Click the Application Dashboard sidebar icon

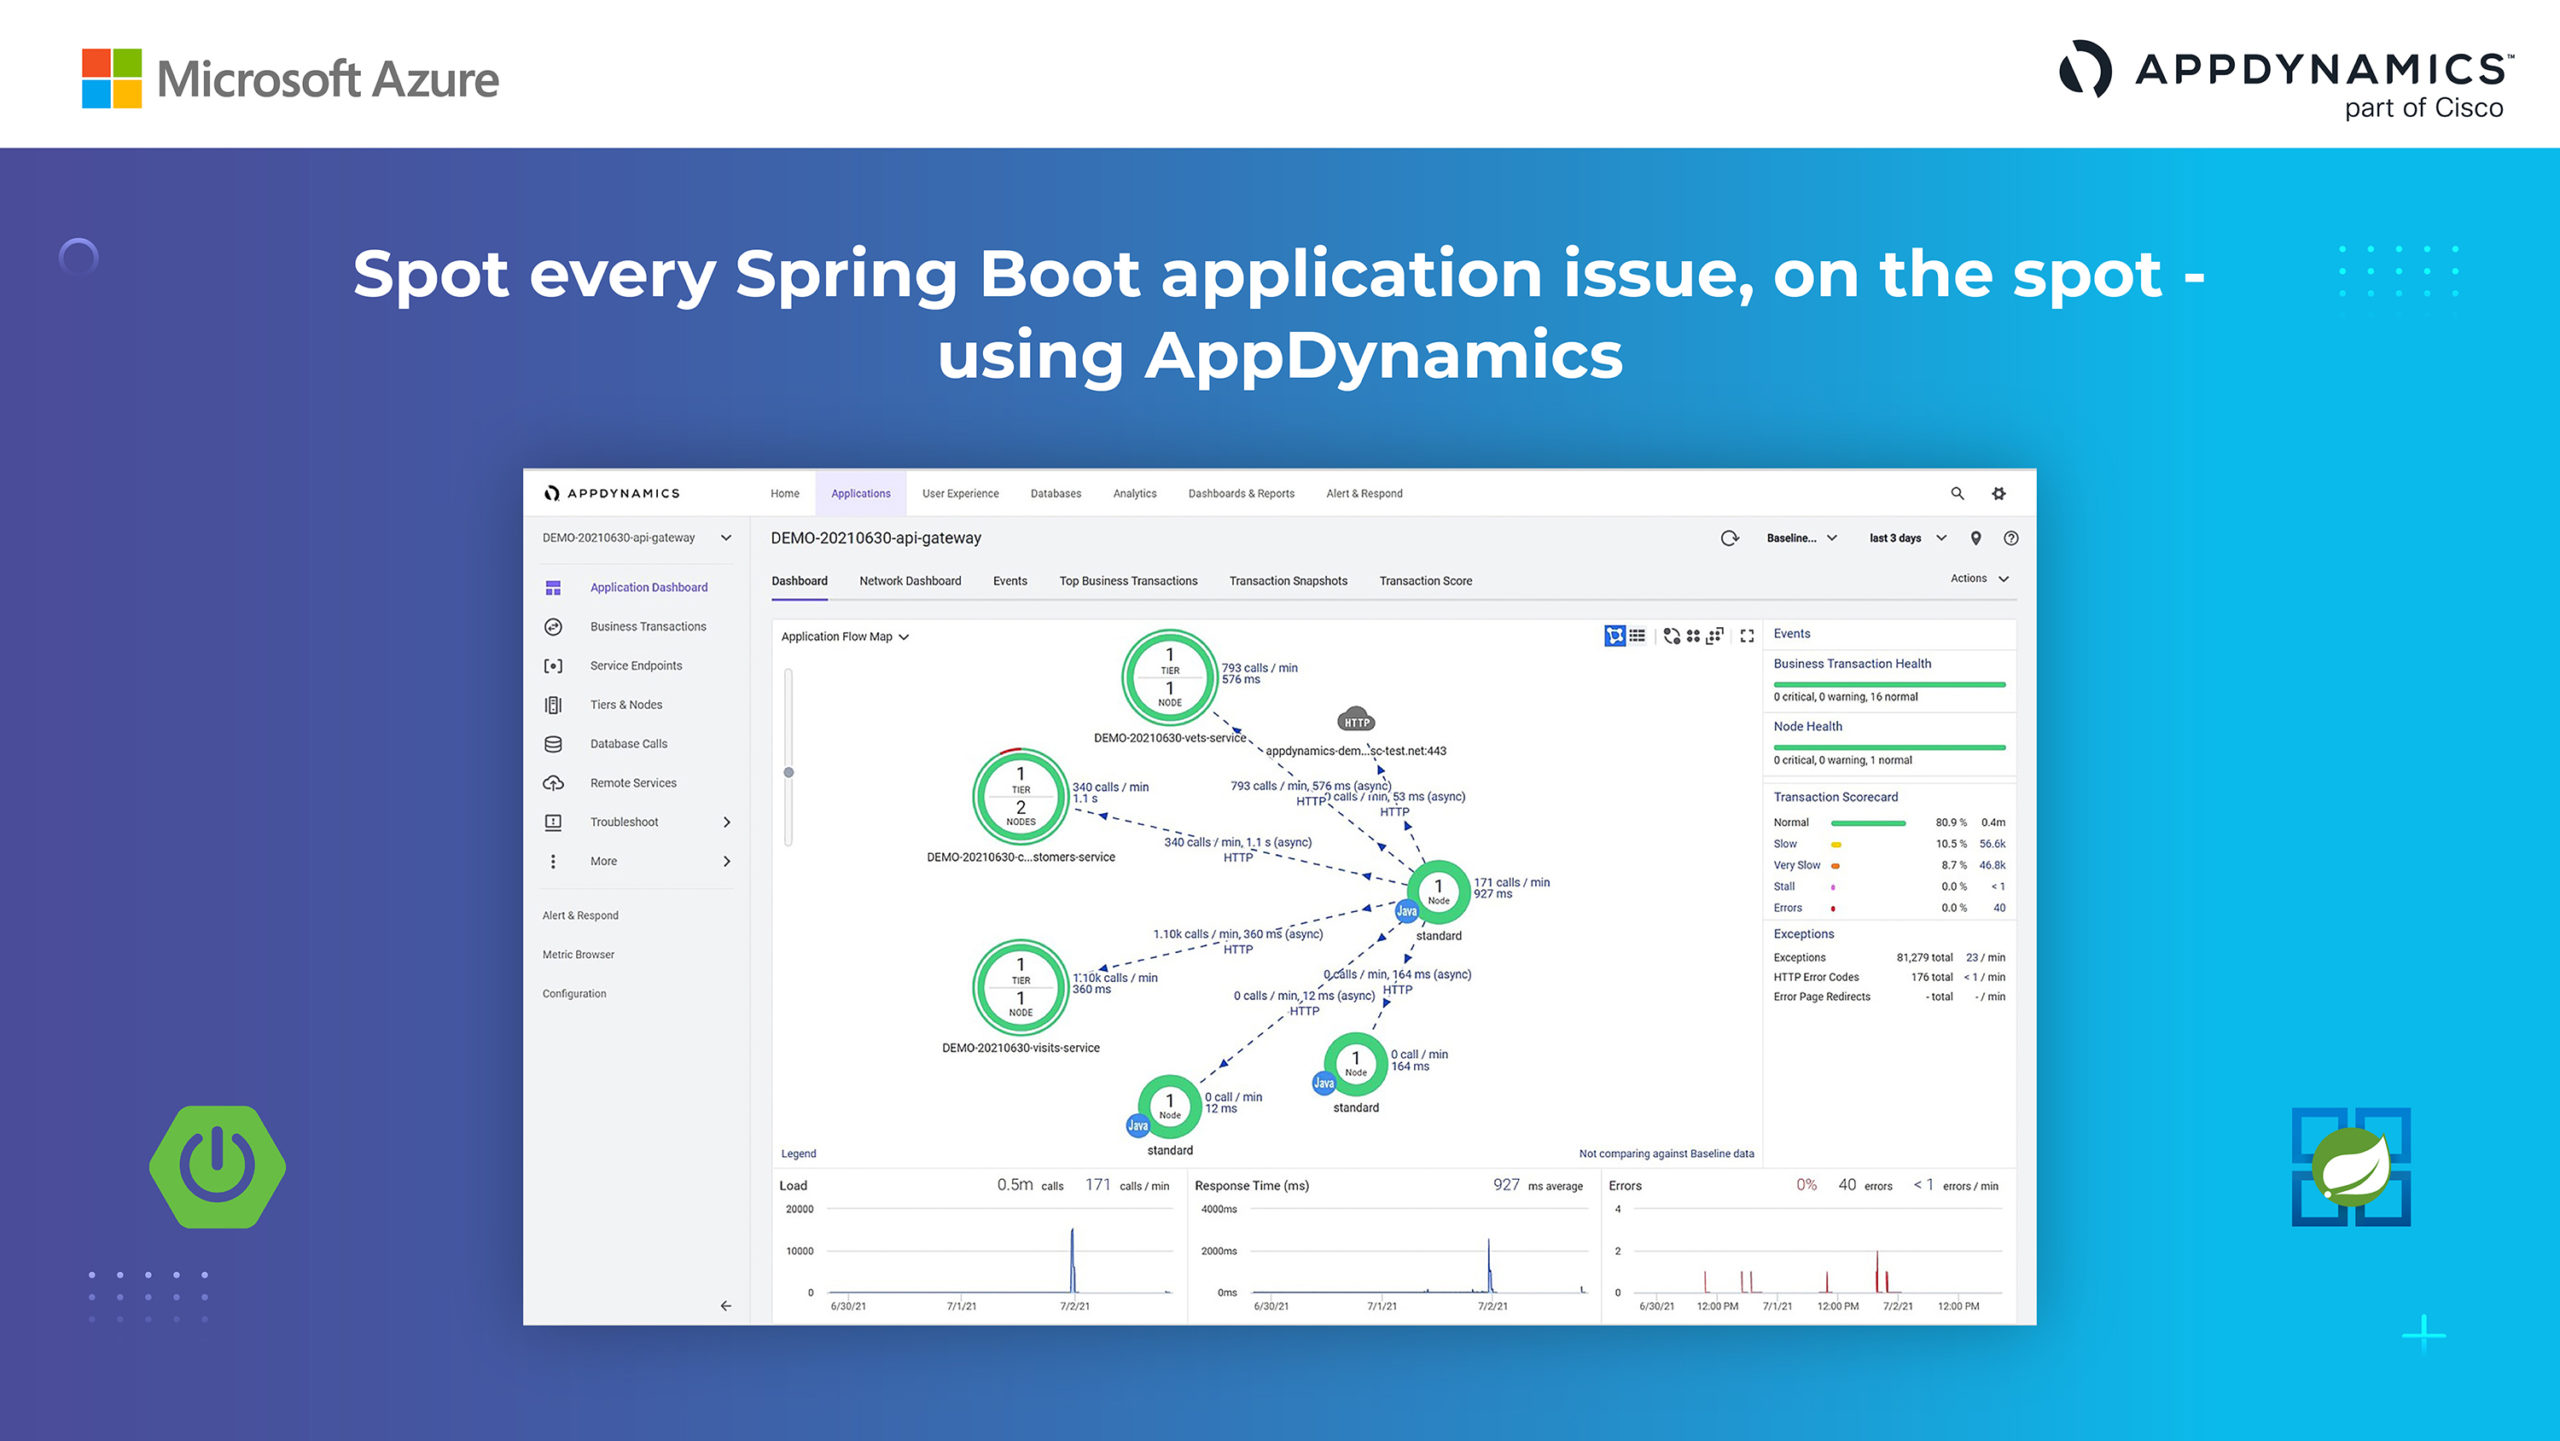point(553,588)
